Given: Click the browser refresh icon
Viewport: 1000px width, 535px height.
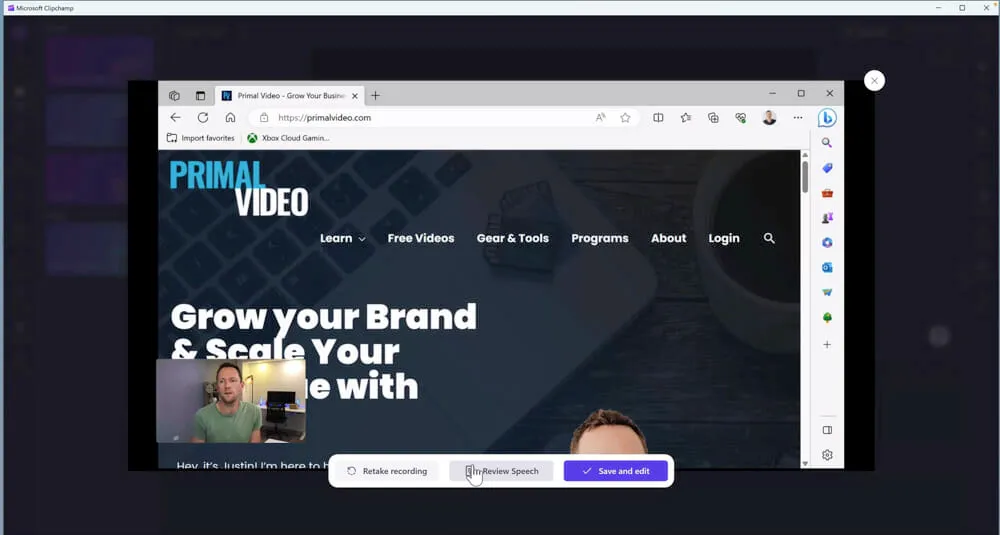Looking at the screenshot, I should (x=203, y=118).
